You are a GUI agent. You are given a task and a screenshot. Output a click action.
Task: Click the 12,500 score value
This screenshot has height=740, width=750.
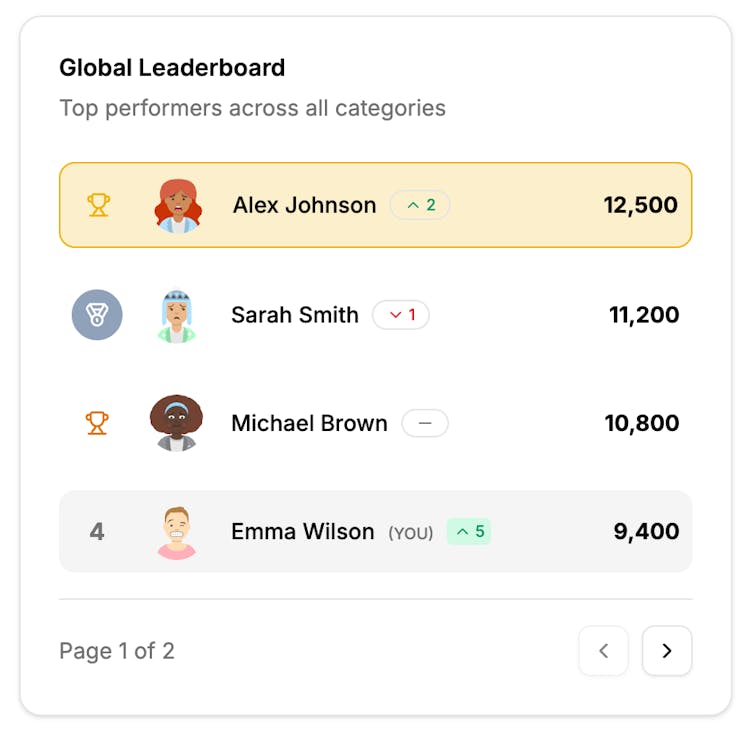click(x=640, y=205)
